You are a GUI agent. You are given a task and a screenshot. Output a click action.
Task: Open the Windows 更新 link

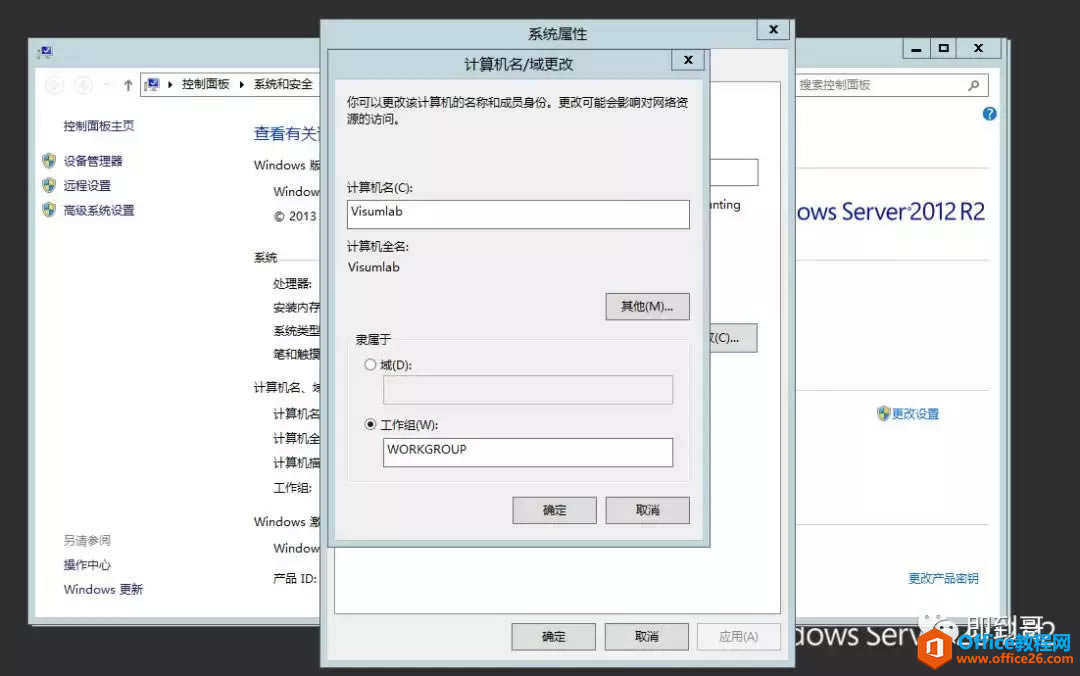103,589
